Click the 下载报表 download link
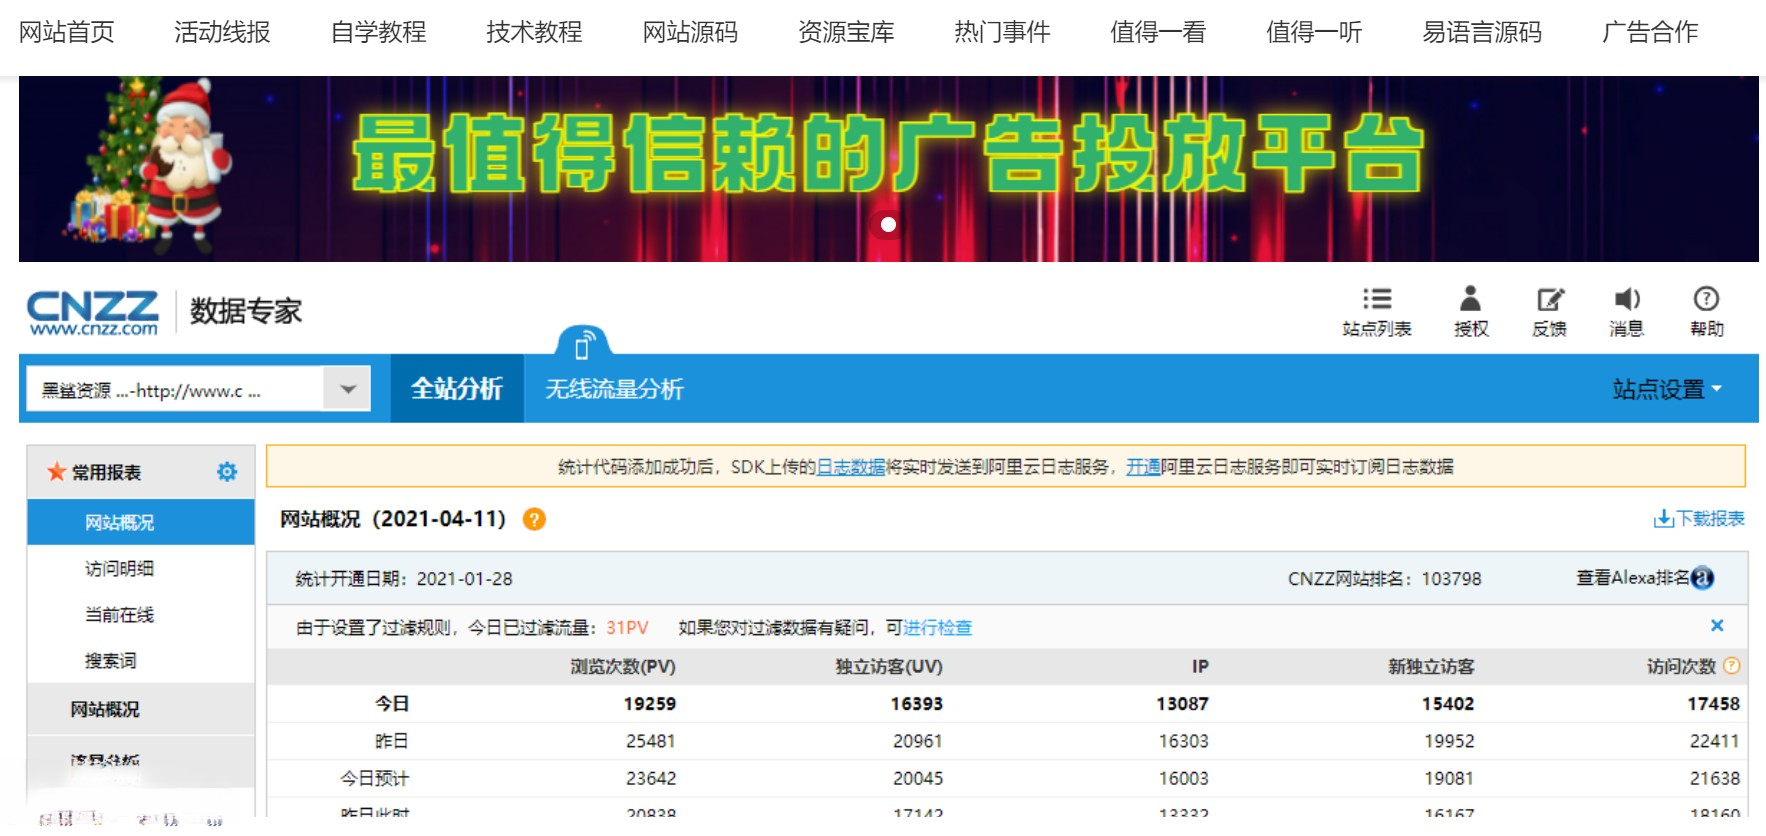Image resolution: width=1766 pixels, height=836 pixels. pyautogui.click(x=1699, y=518)
